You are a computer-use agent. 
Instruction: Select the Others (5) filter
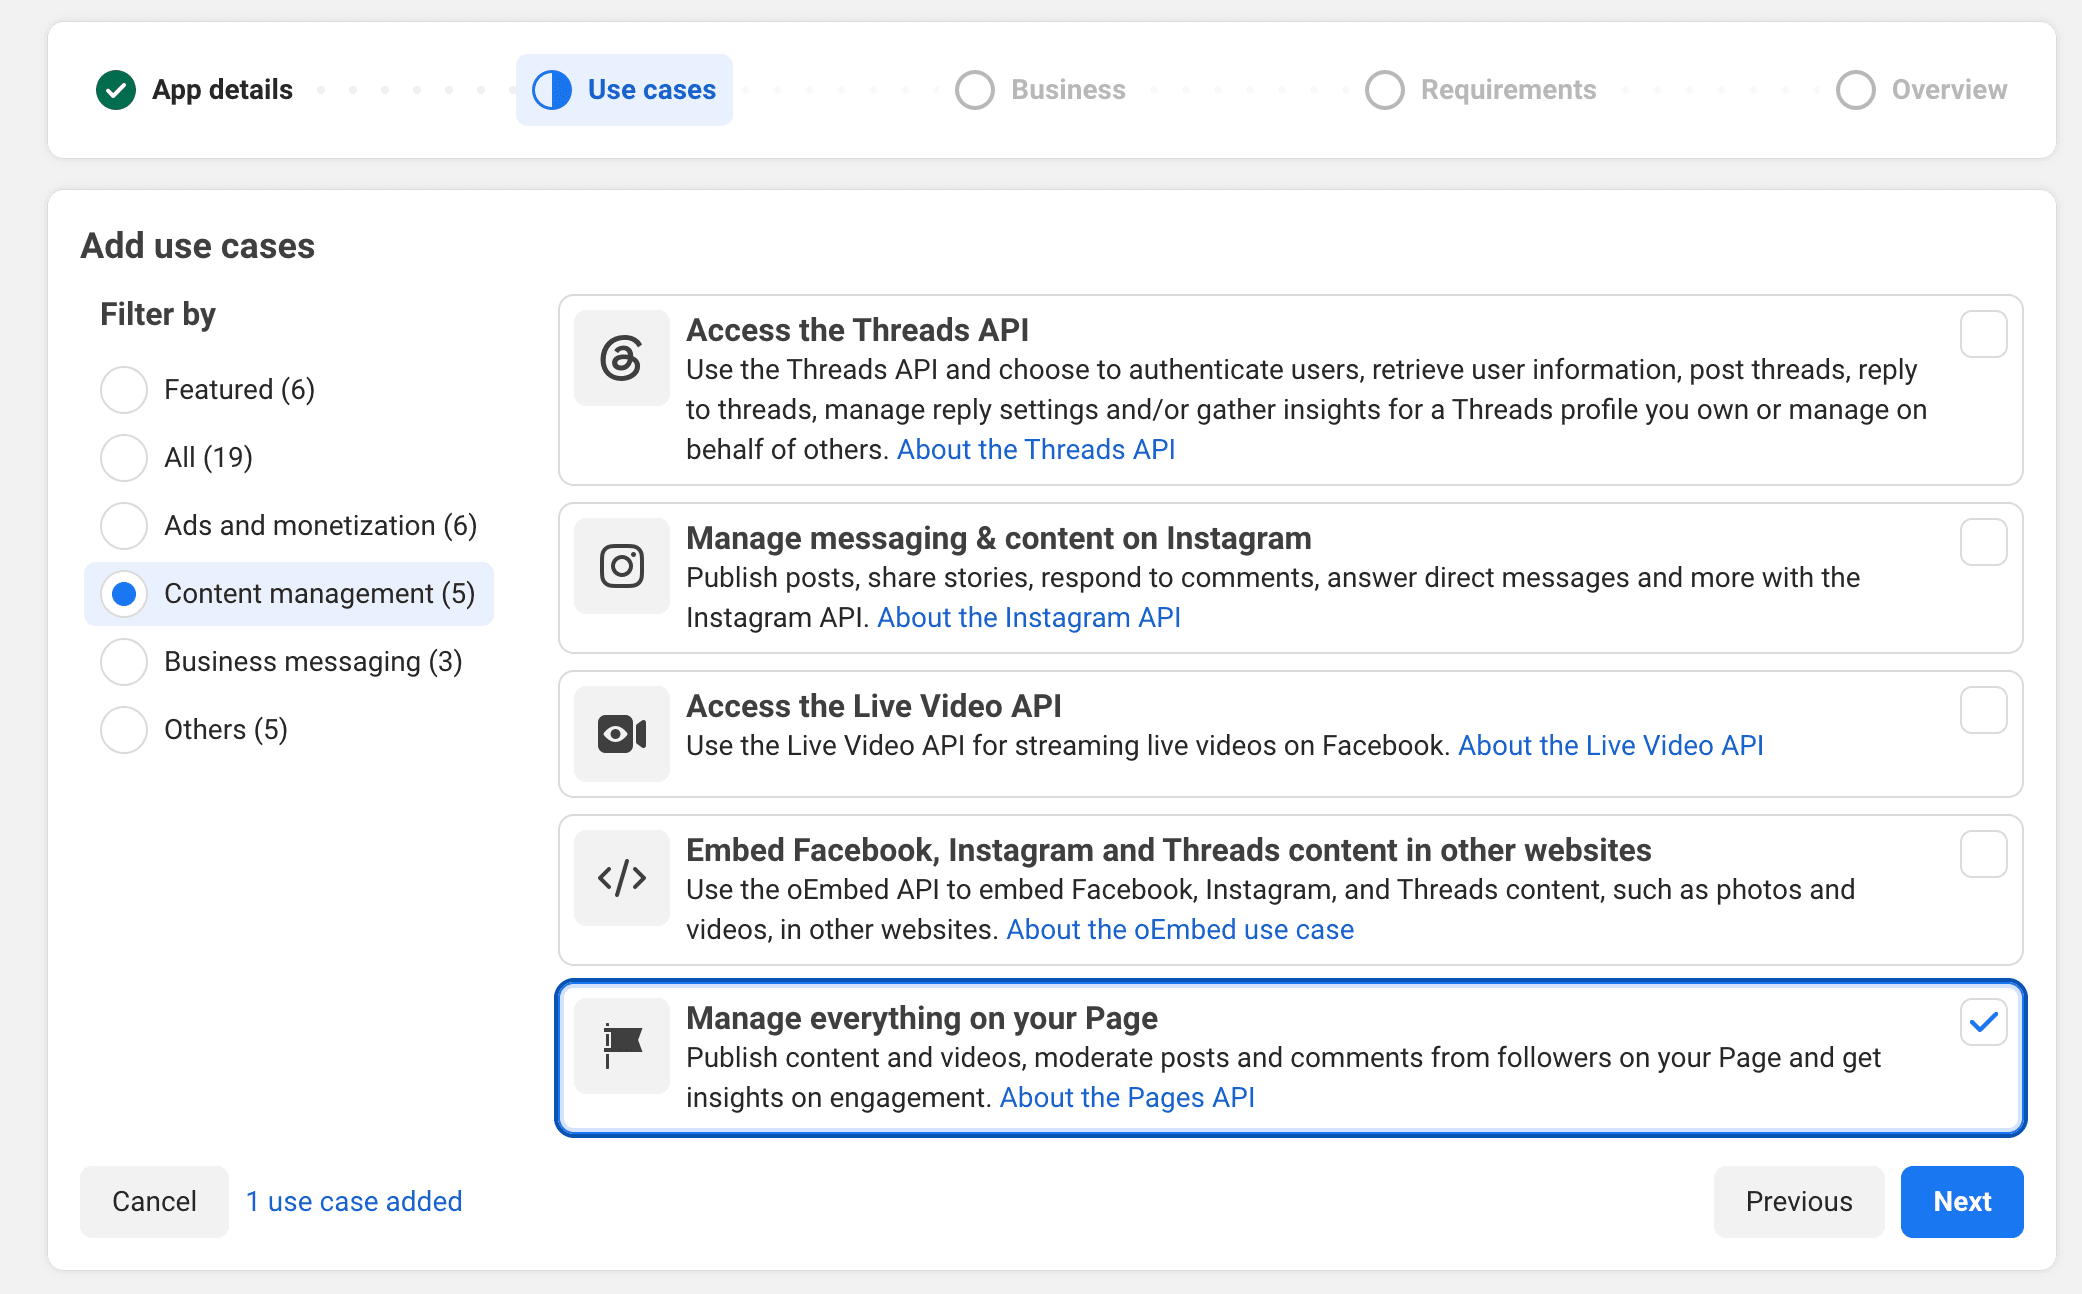194,730
